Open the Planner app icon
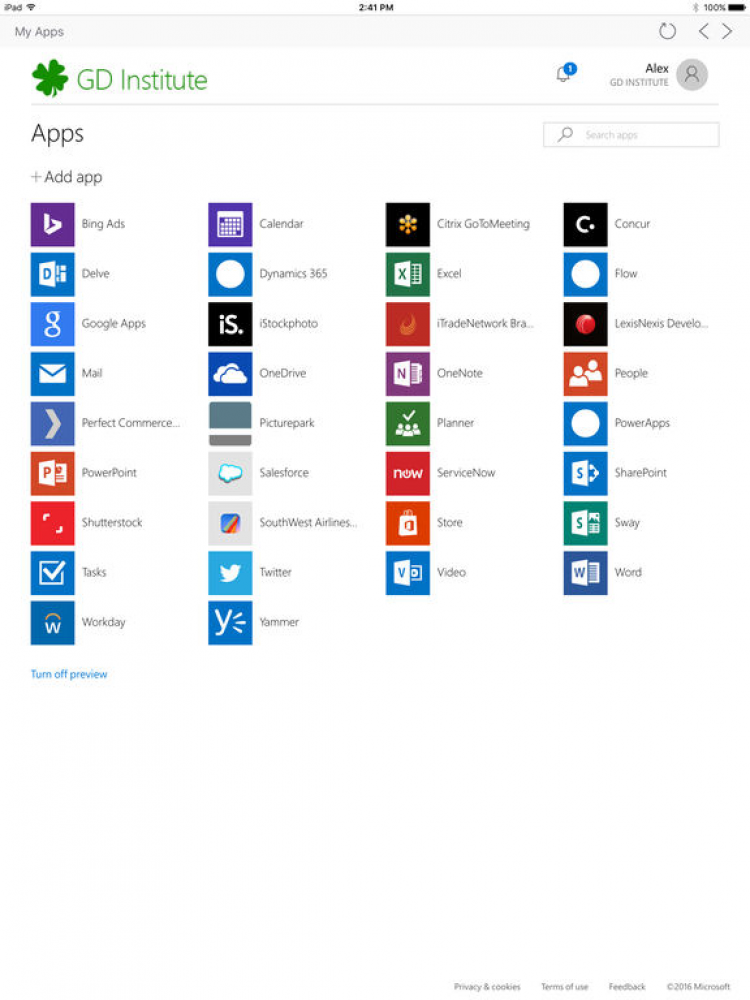This screenshot has height=1000, width=750. pyautogui.click(x=408, y=423)
